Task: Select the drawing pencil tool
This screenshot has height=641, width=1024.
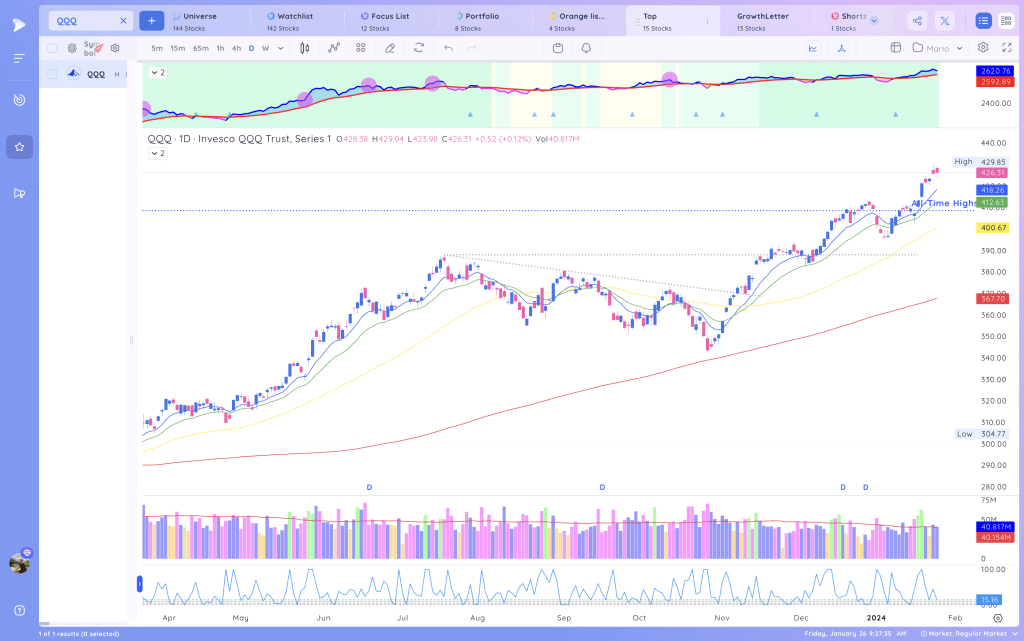Action: click(390, 48)
